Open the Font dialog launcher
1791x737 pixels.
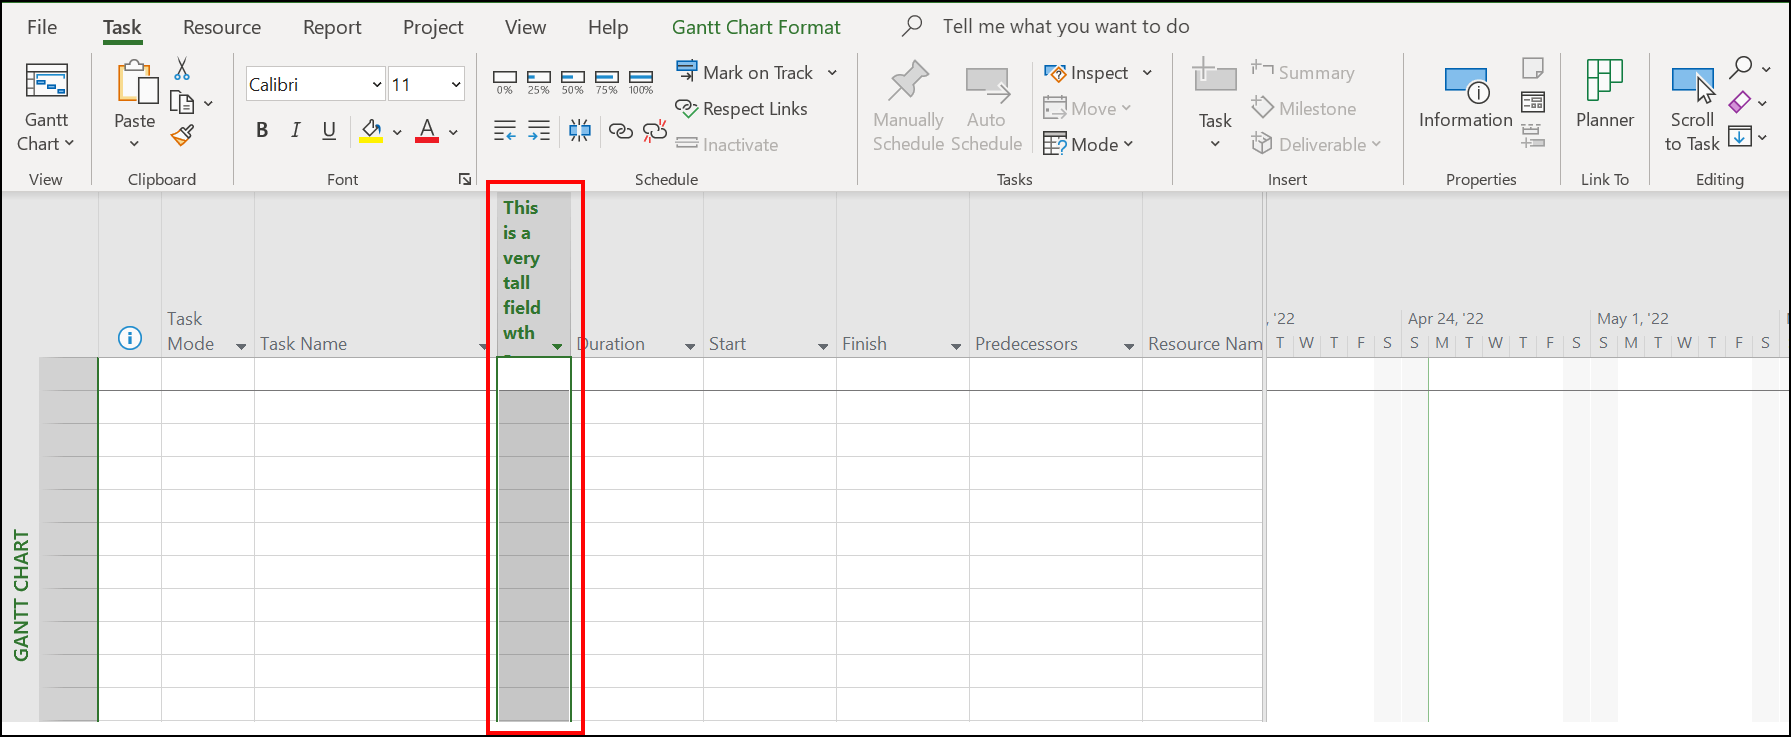(x=465, y=179)
